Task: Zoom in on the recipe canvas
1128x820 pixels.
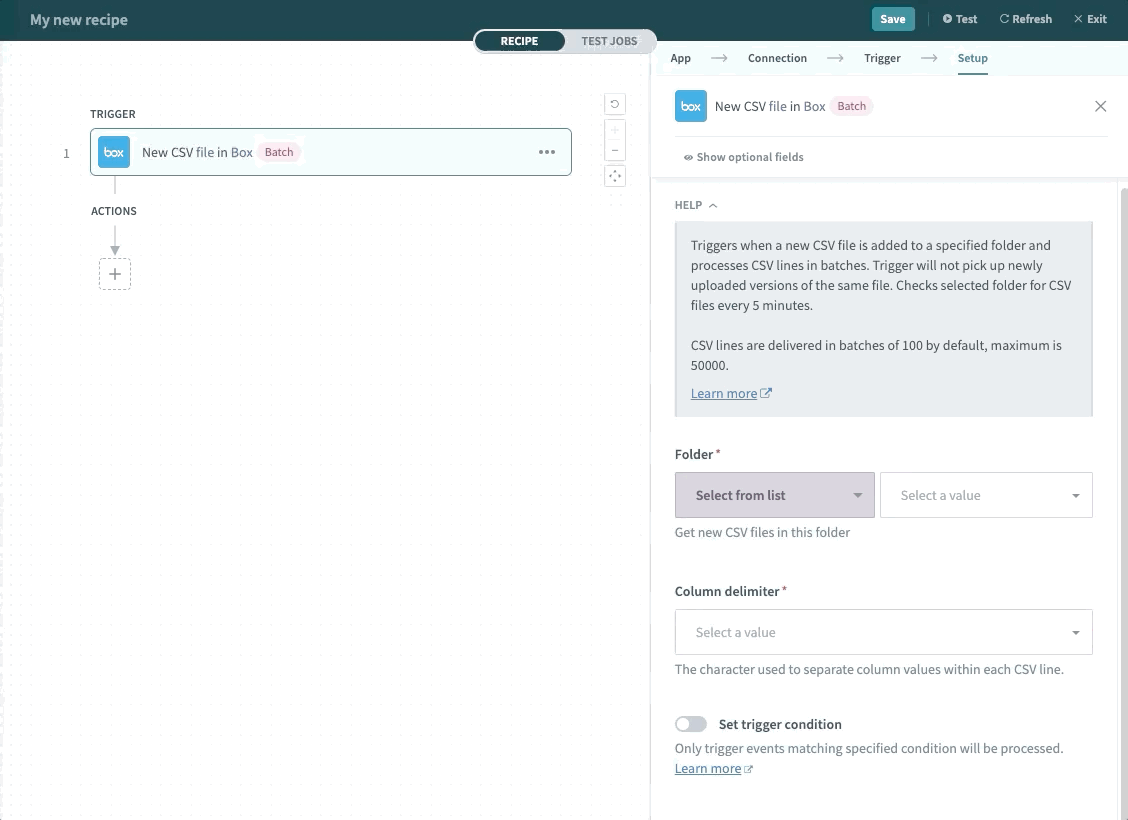Action: pyautogui.click(x=614, y=130)
